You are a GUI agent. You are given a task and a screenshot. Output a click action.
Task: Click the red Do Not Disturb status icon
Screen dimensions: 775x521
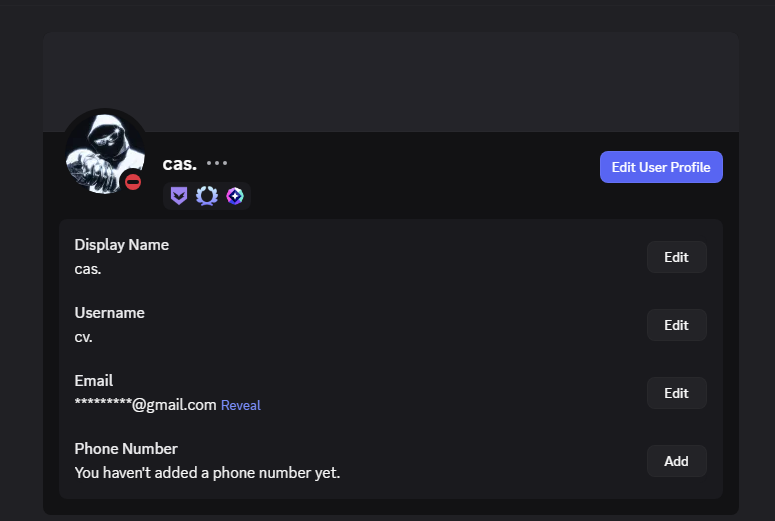133,182
